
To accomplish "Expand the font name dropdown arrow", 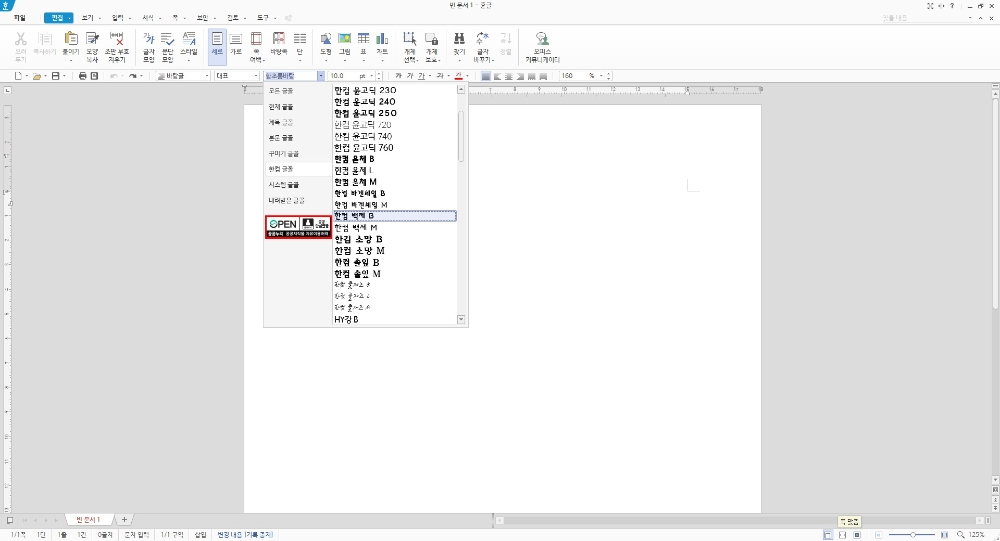I will (x=320, y=76).
